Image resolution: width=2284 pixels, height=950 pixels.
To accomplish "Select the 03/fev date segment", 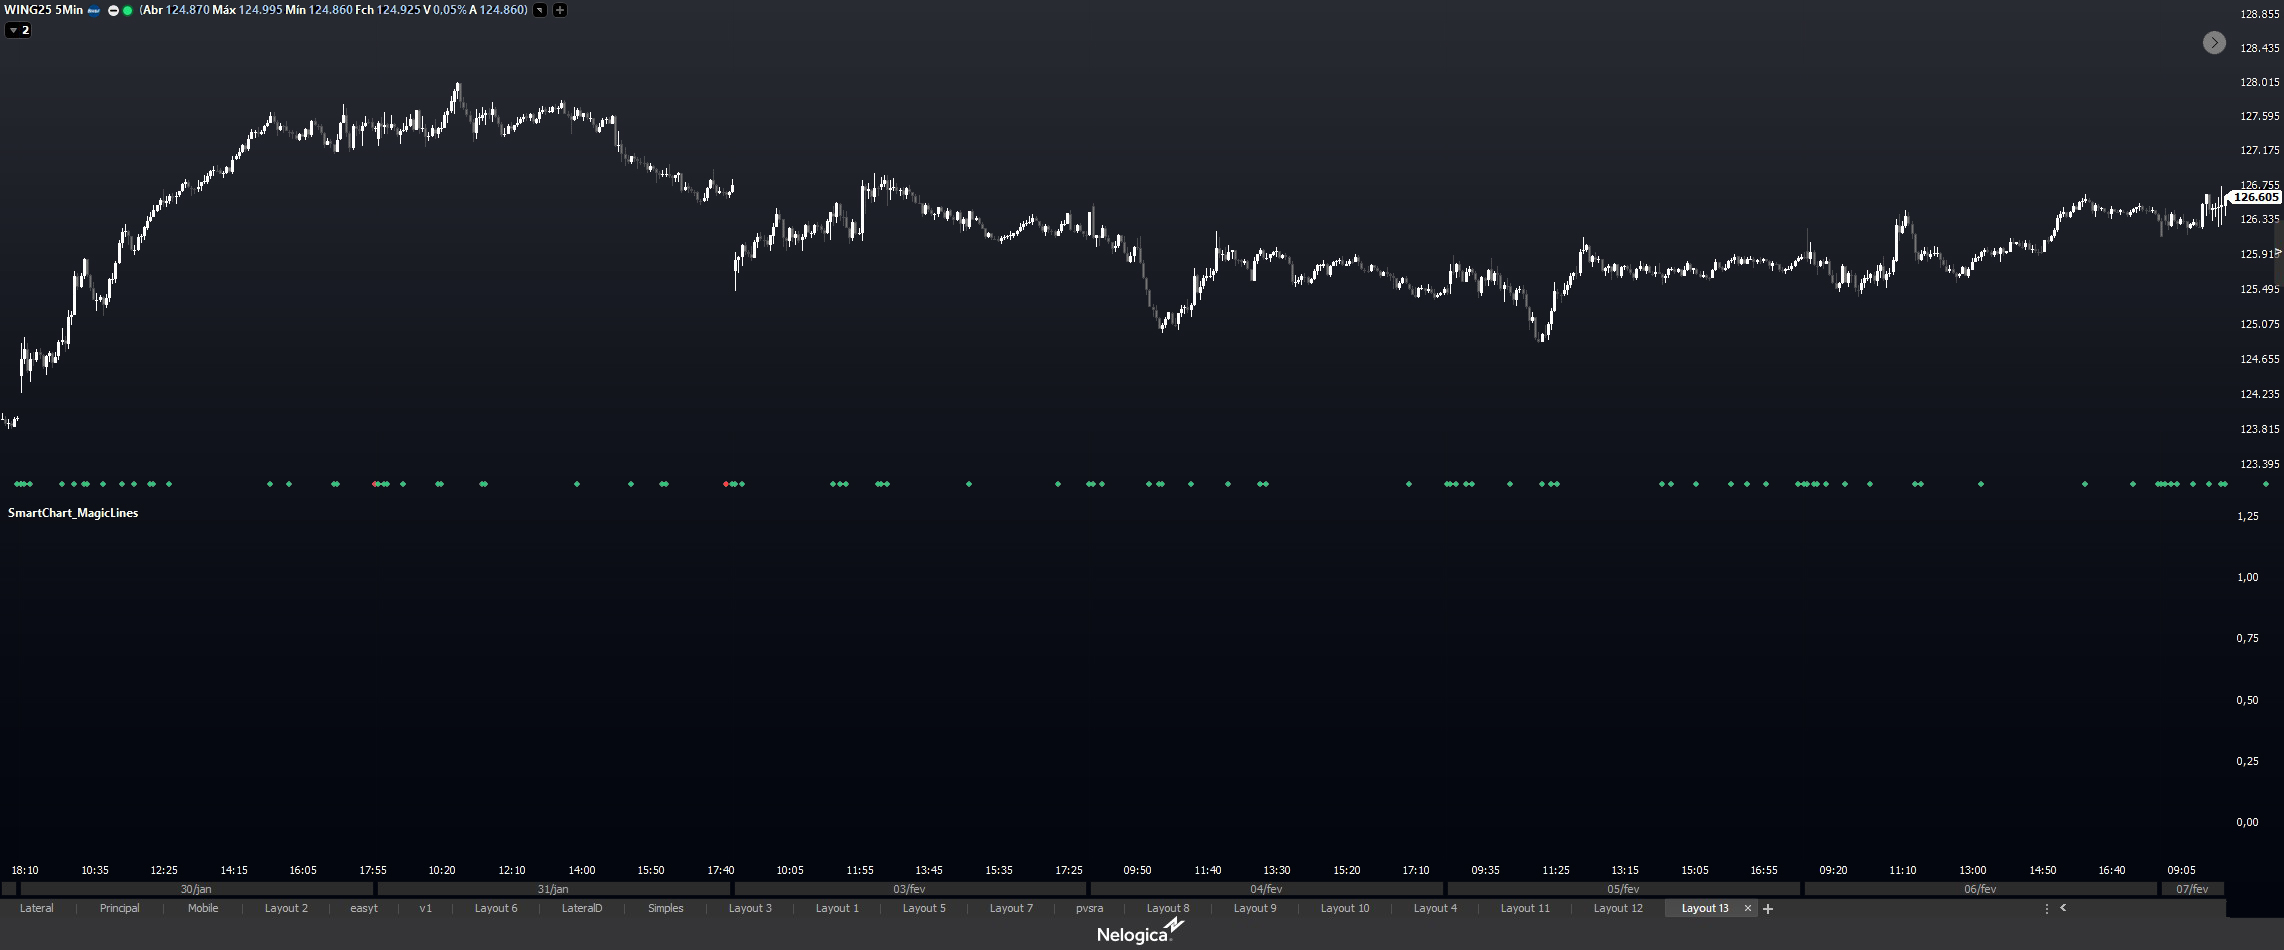I will pyautogui.click(x=909, y=889).
